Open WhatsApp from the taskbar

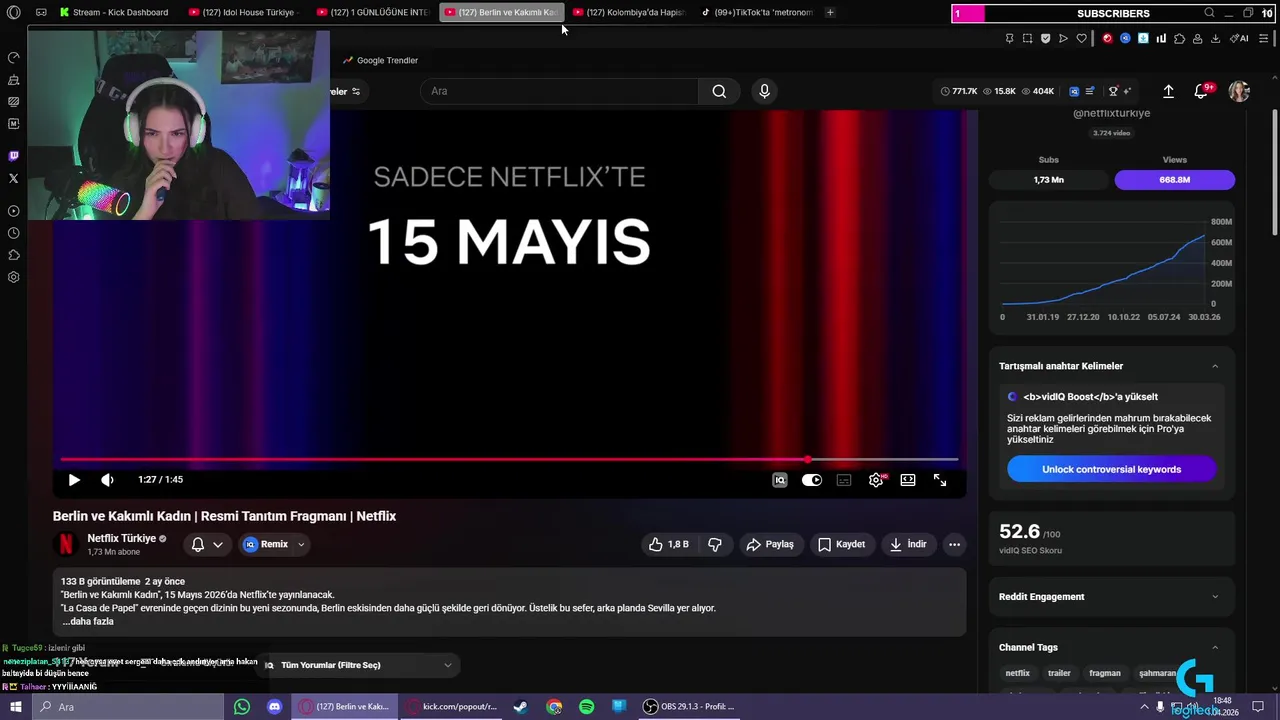tap(242, 707)
